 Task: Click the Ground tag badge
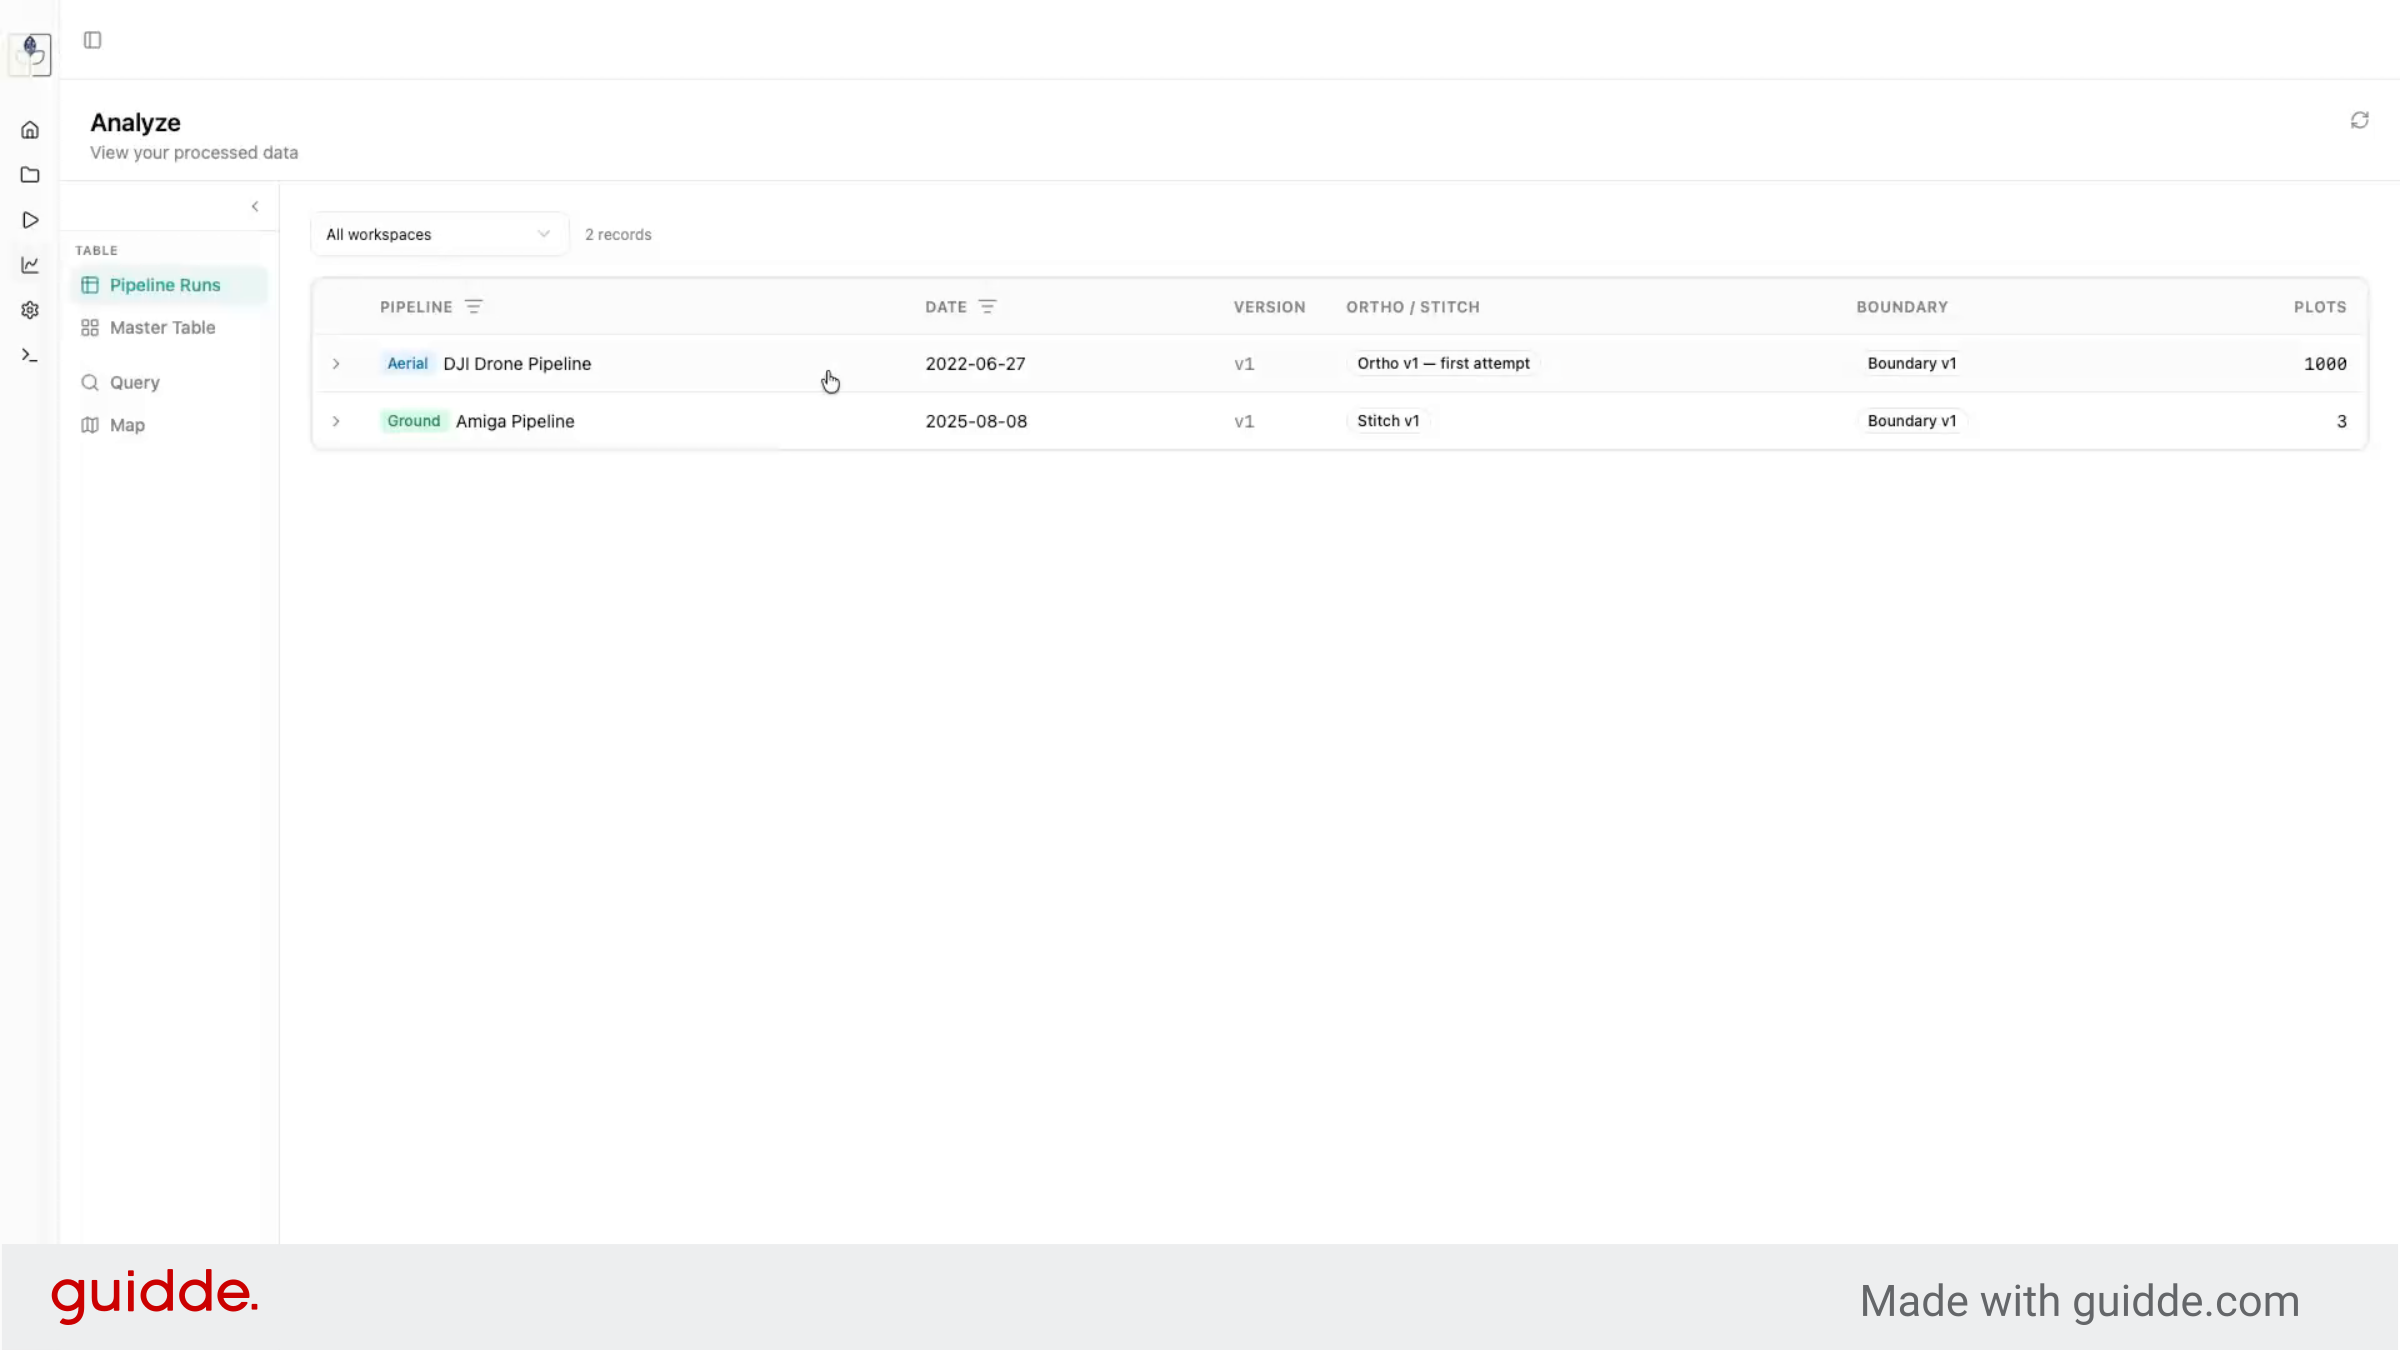[x=414, y=421]
